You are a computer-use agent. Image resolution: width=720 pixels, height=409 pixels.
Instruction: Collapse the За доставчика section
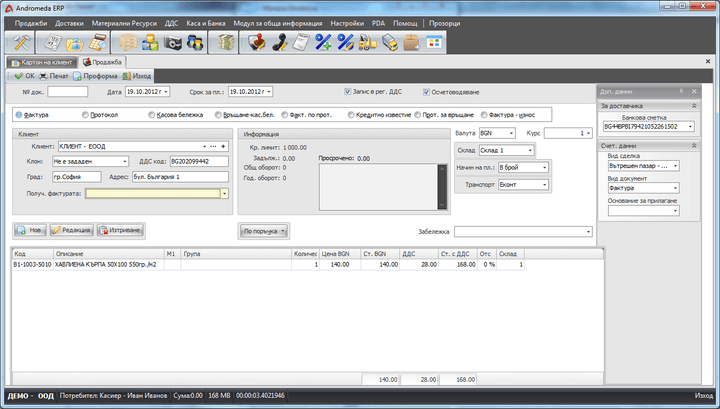(694, 106)
